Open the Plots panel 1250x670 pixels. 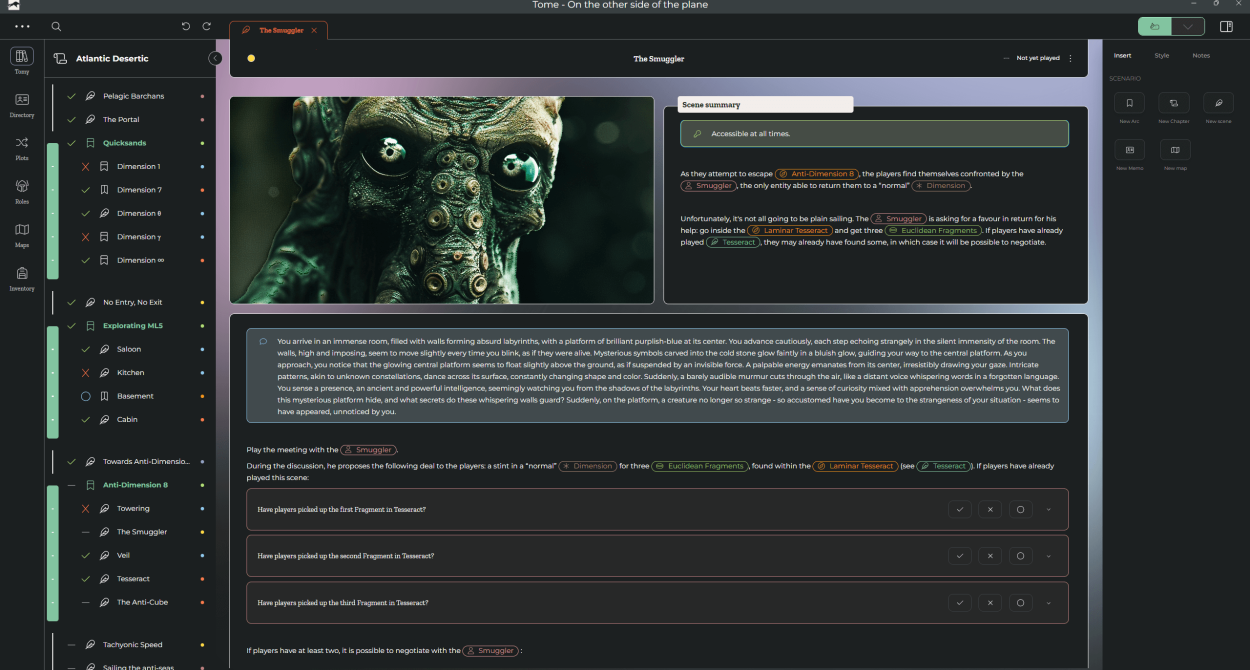coord(22,148)
